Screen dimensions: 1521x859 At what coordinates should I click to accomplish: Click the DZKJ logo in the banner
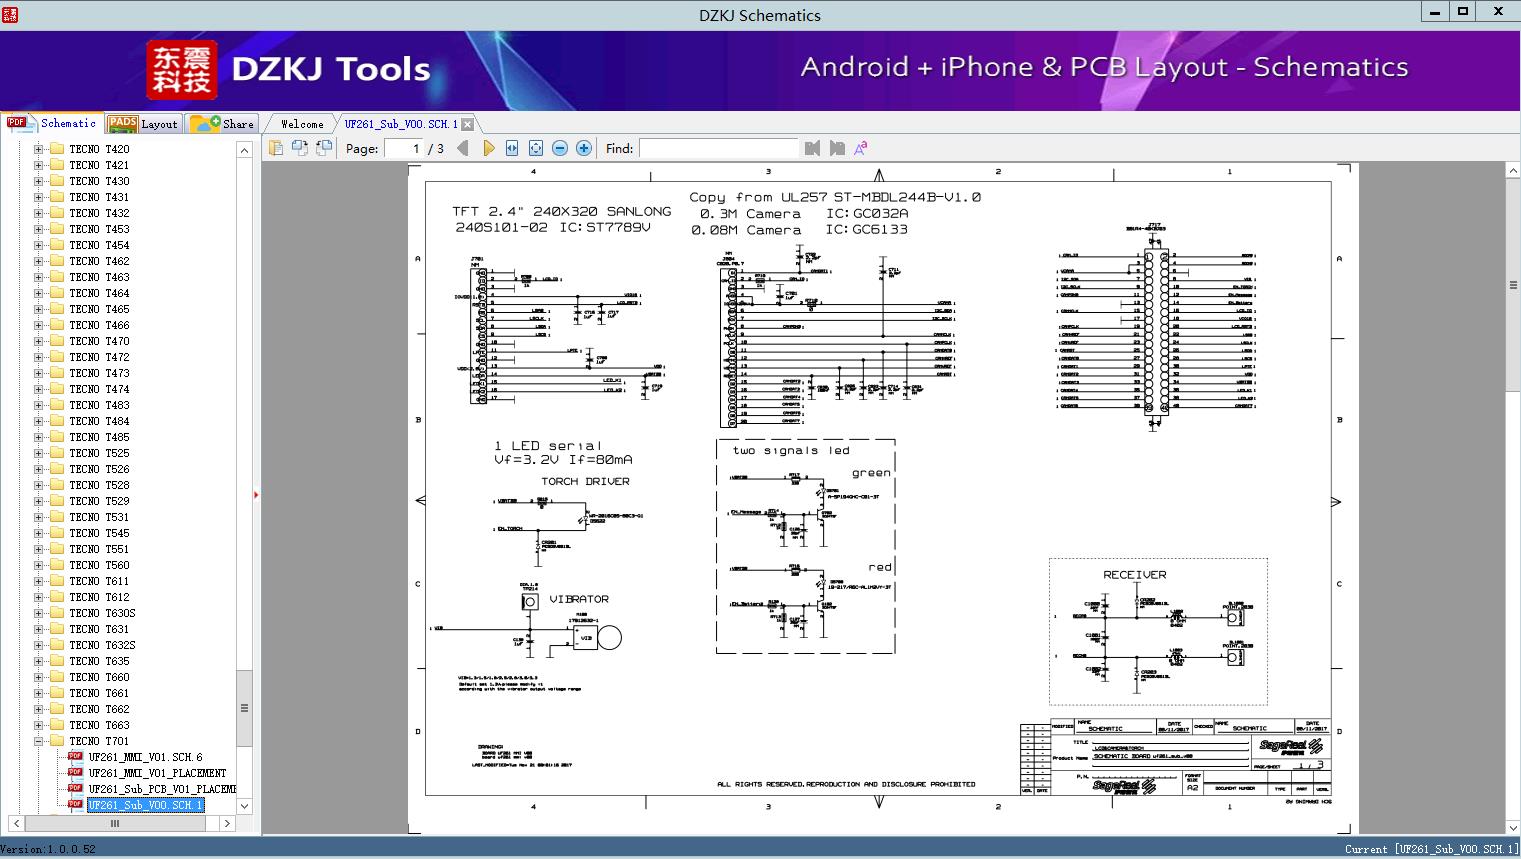click(x=182, y=70)
